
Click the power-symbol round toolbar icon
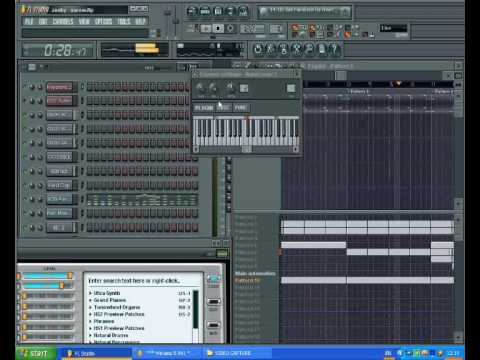click(x=258, y=49)
